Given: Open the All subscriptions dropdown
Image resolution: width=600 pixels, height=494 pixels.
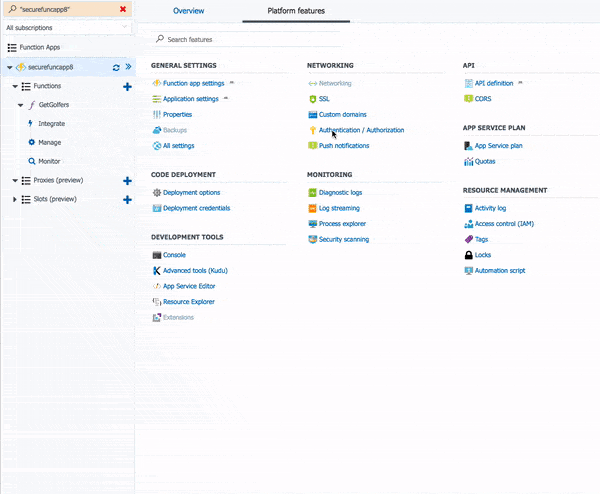Looking at the screenshot, I should point(67,28).
